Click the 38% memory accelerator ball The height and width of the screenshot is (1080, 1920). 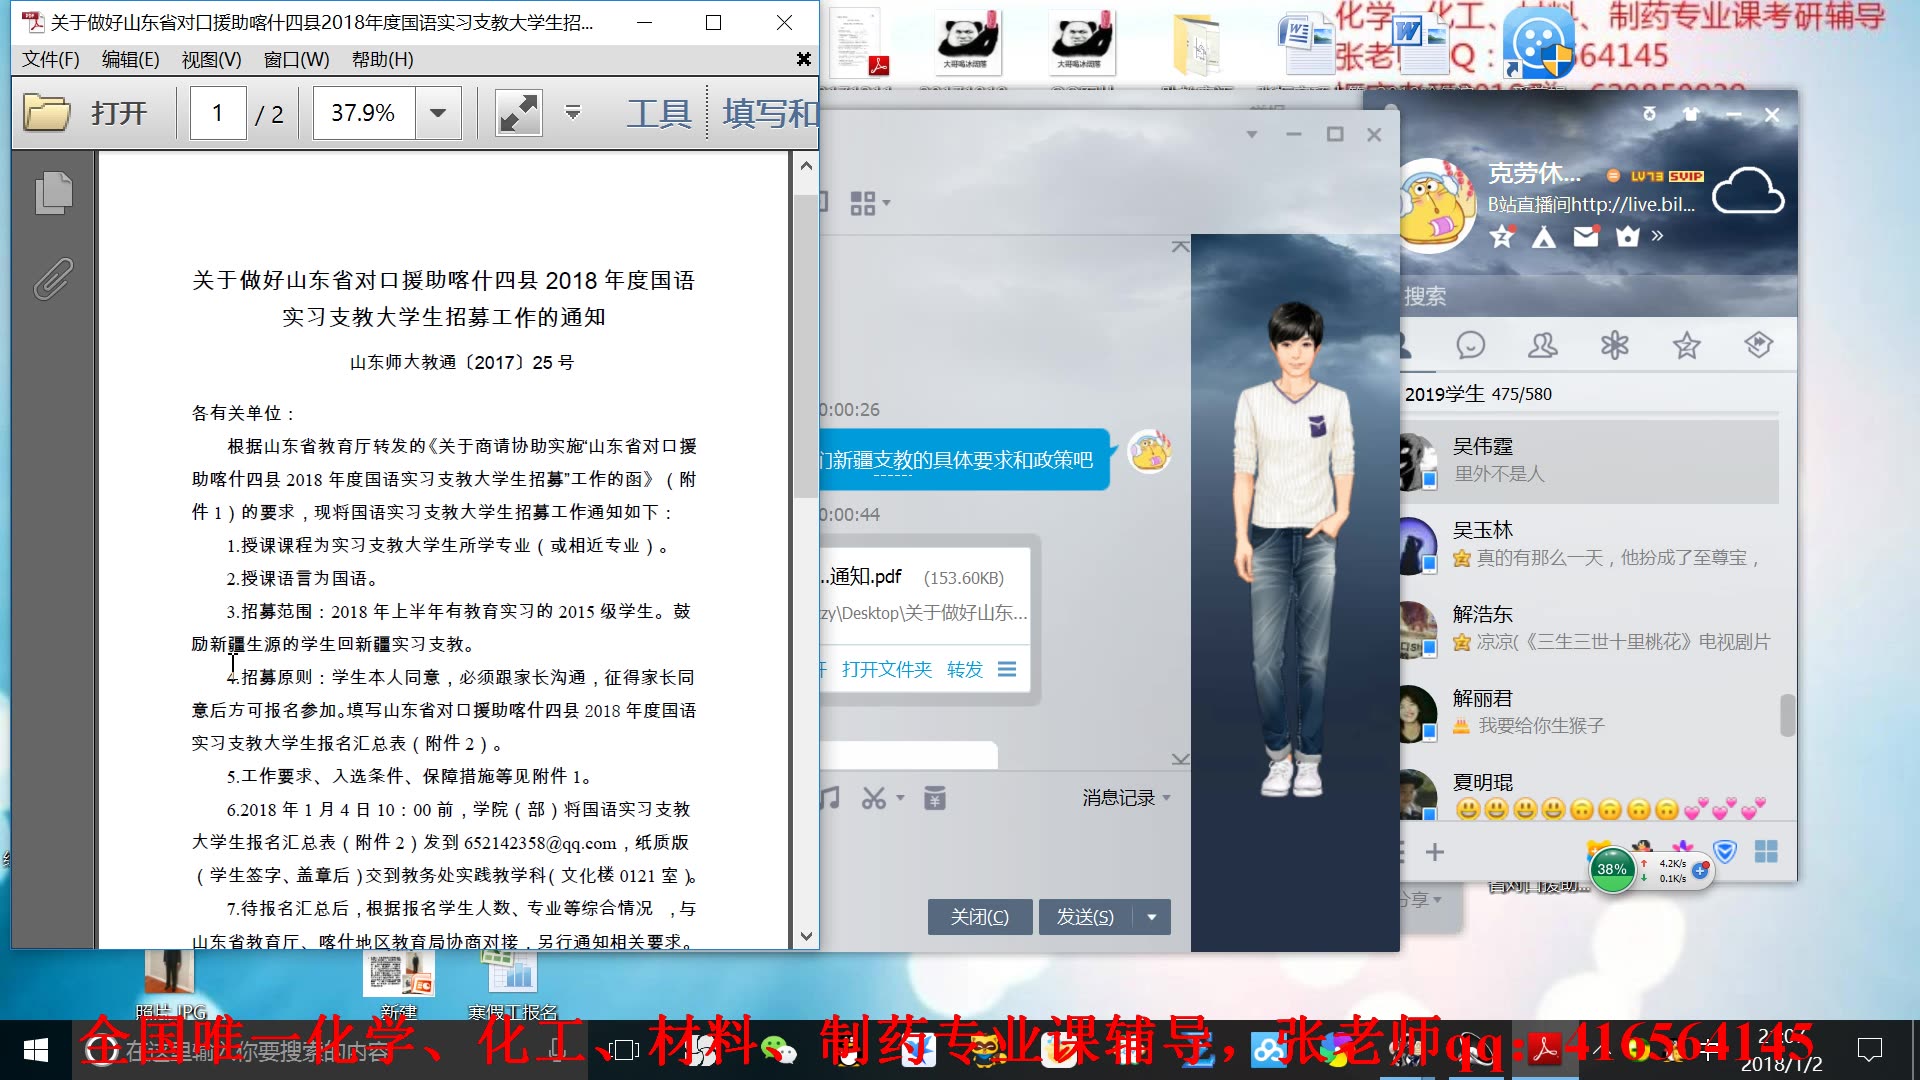(x=1612, y=869)
